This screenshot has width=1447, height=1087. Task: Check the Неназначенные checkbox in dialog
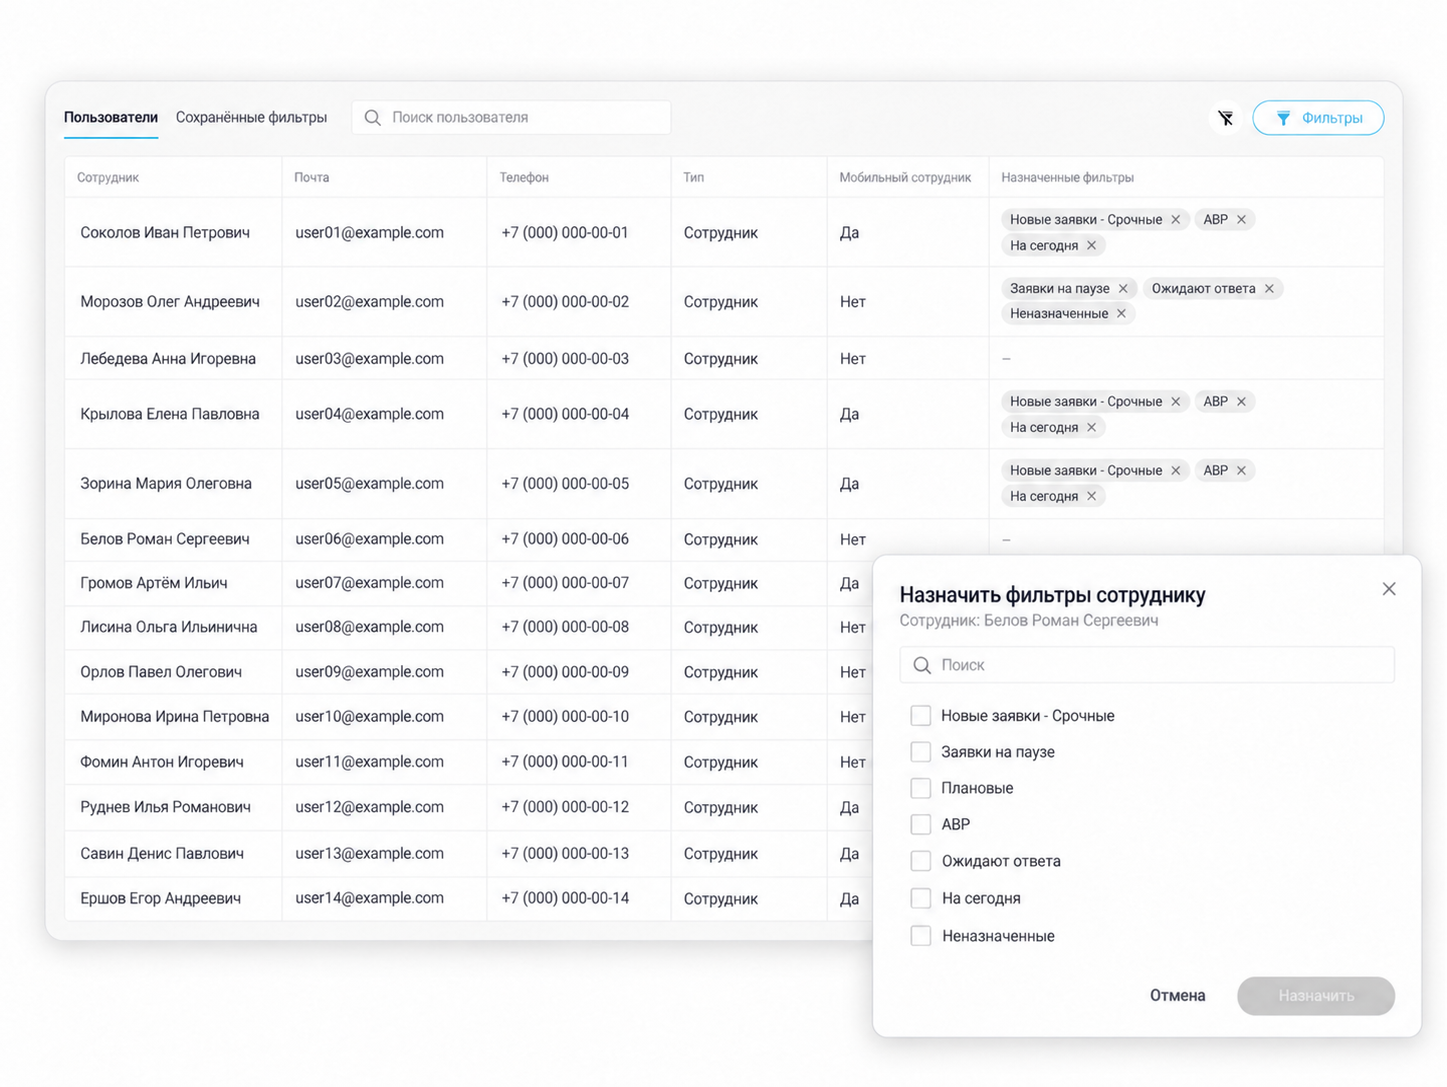921,936
